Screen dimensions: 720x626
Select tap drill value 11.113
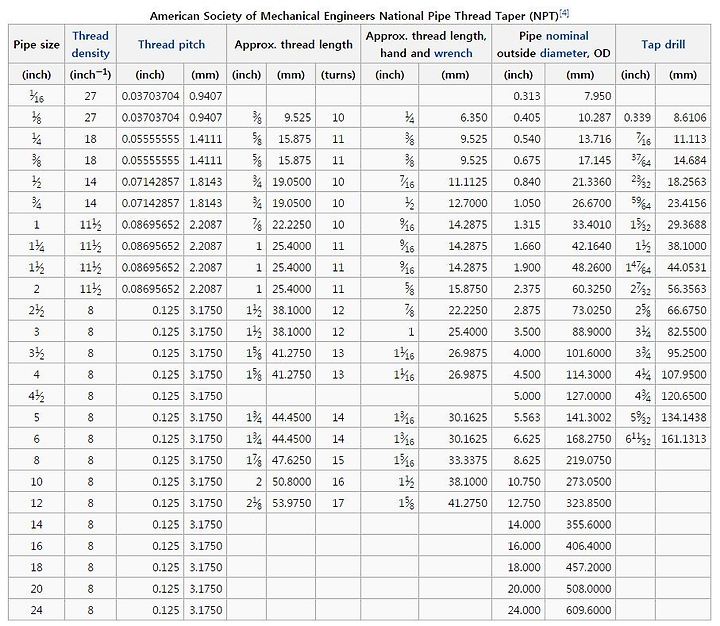690,139
